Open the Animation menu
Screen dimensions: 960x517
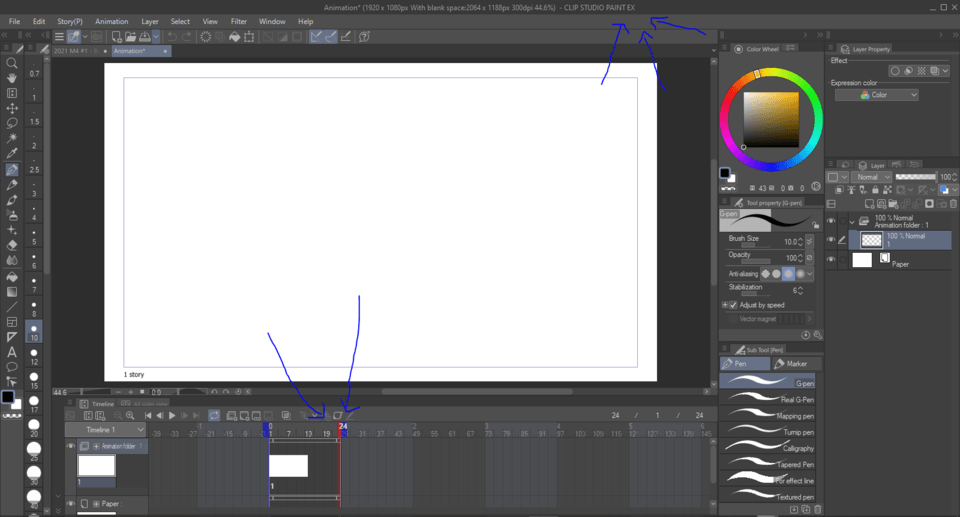(x=111, y=21)
